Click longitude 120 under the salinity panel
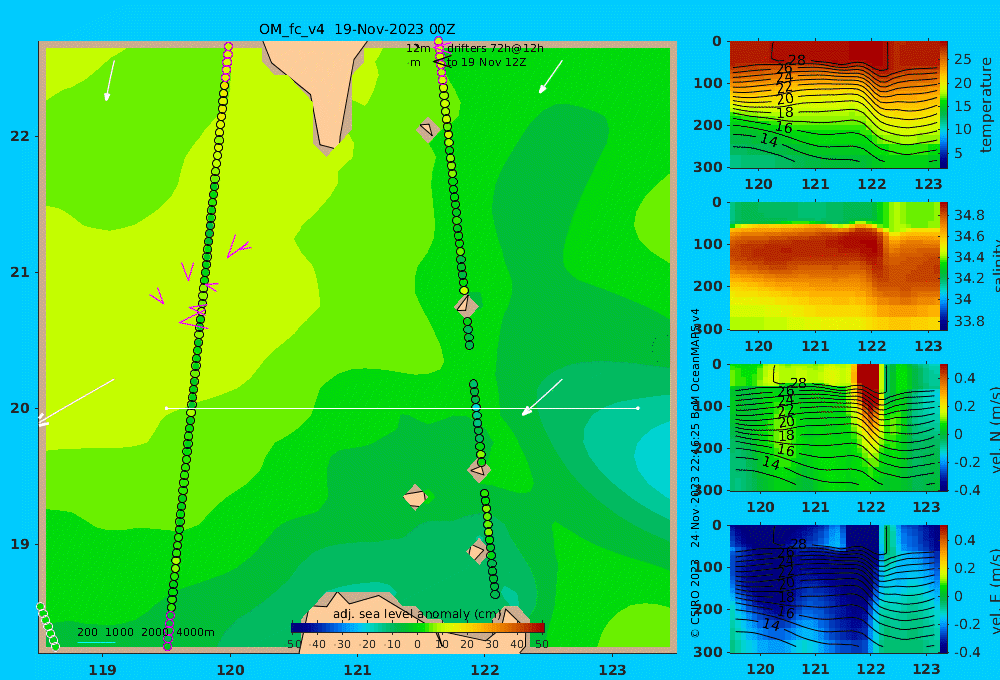This screenshot has height=680, width=1000. click(759, 346)
